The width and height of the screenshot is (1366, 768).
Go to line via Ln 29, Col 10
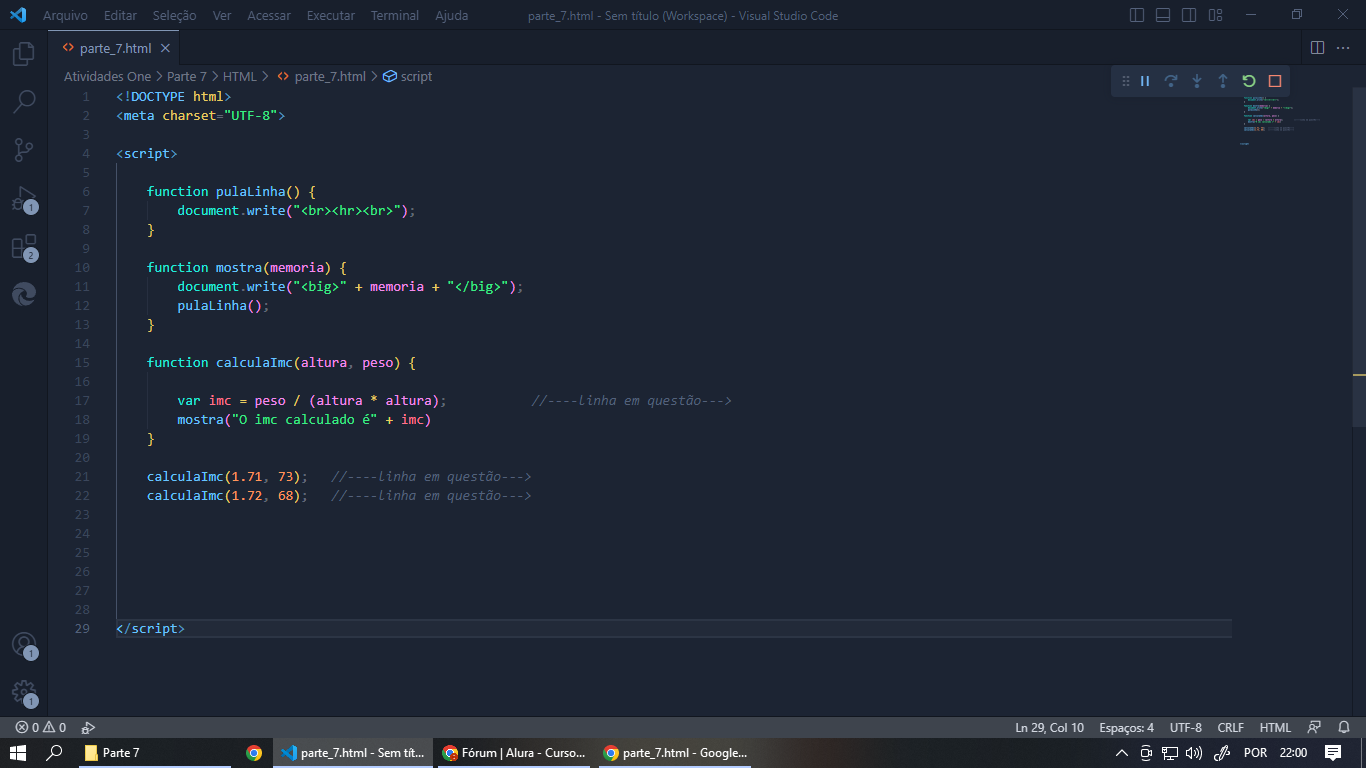pyautogui.click(x=1049, y=727)
